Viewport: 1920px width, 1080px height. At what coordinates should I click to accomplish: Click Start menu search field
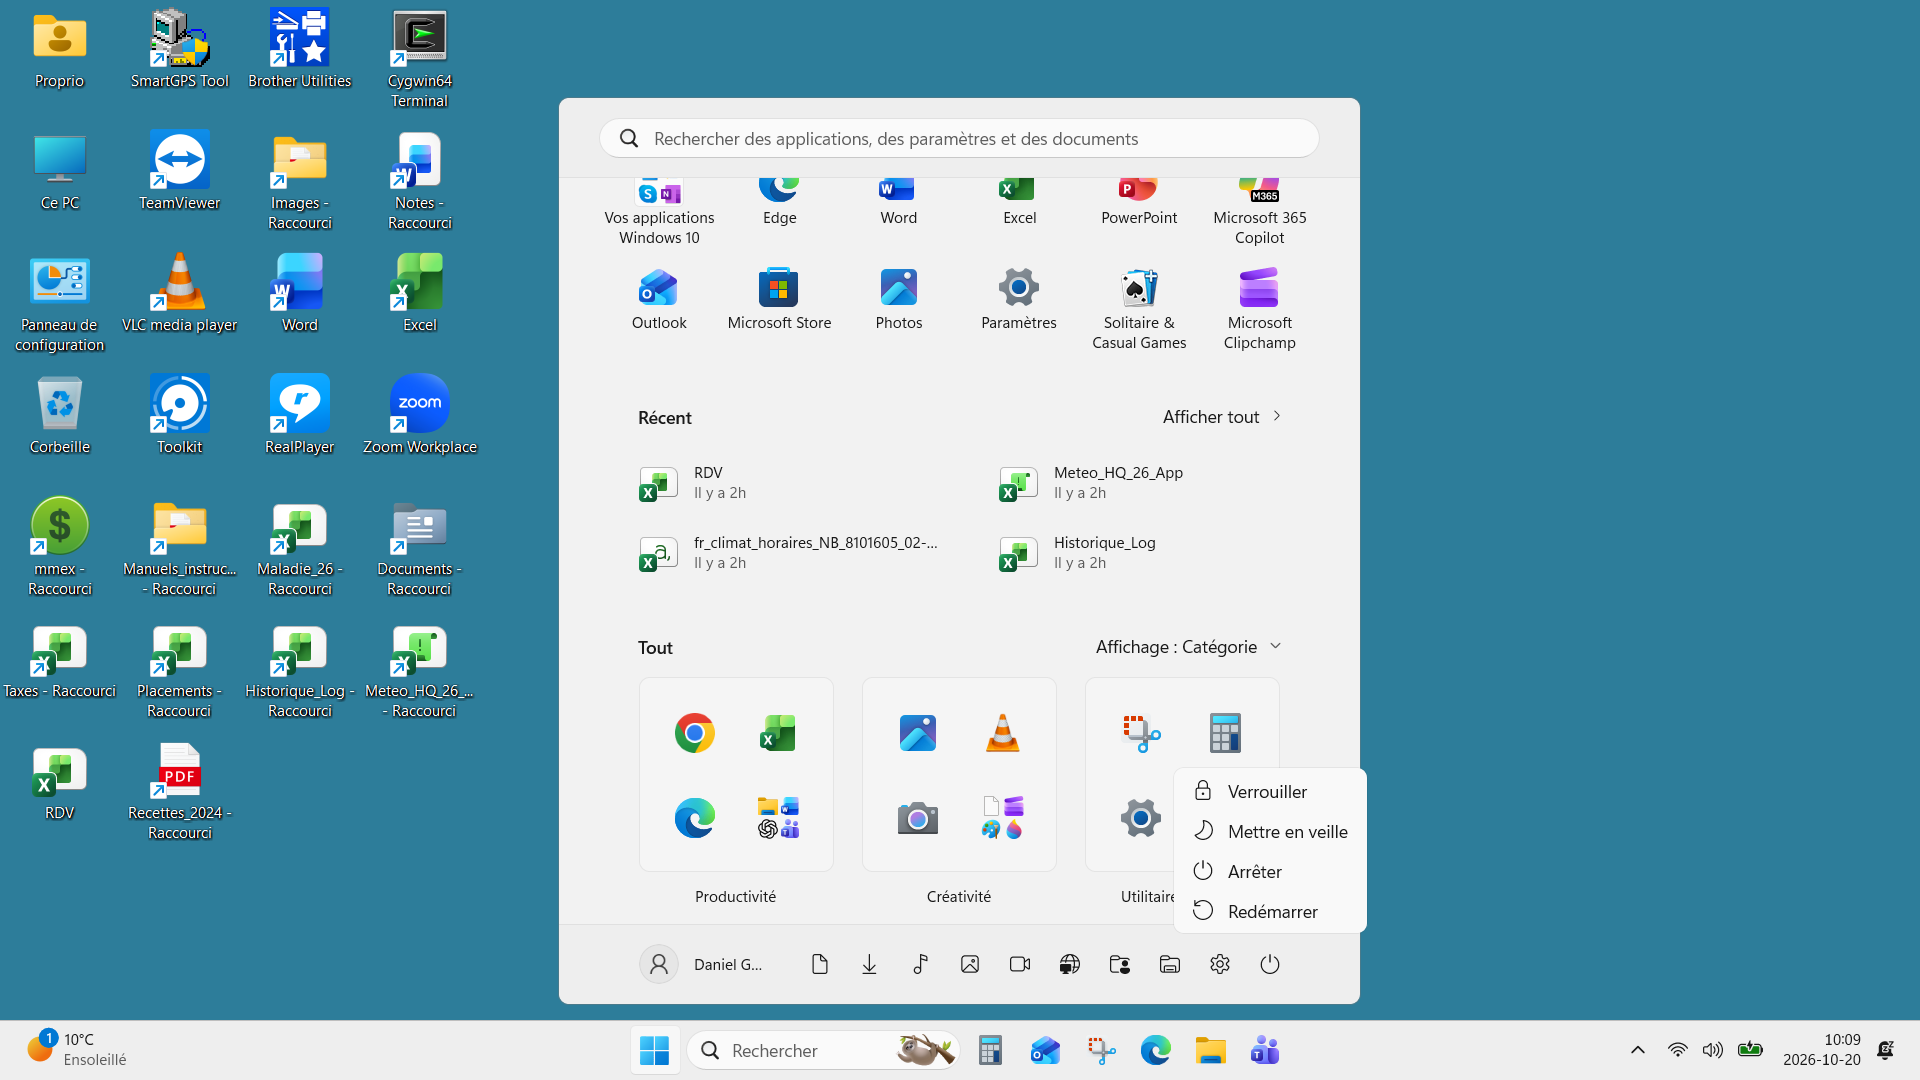(959, 138)
